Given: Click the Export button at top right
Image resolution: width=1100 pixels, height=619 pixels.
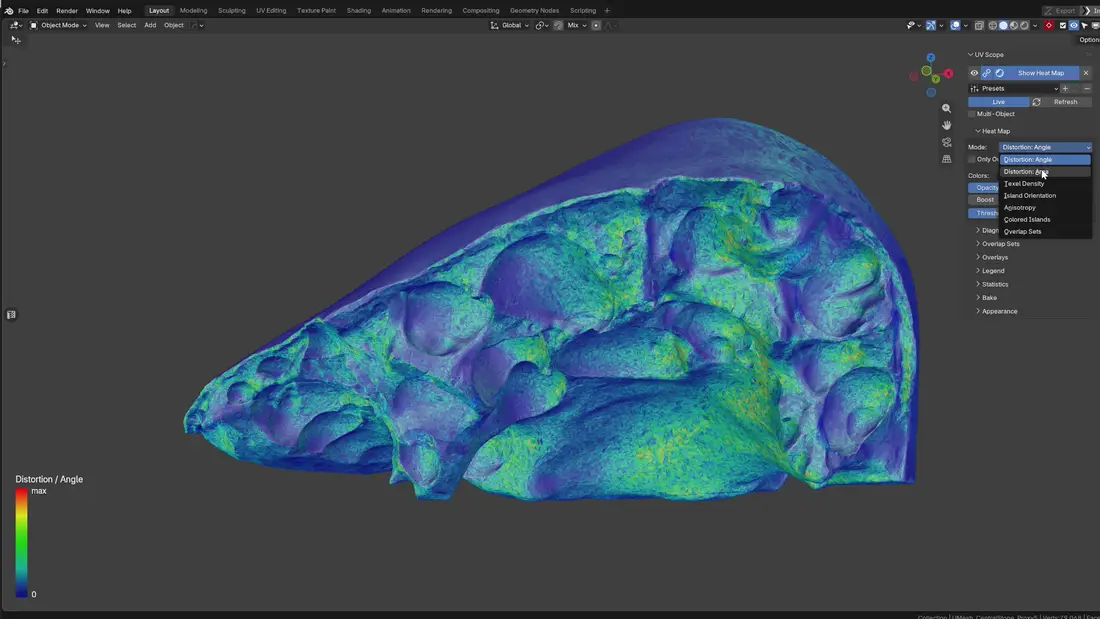Looking at the screenshot, I should 1061,11.
